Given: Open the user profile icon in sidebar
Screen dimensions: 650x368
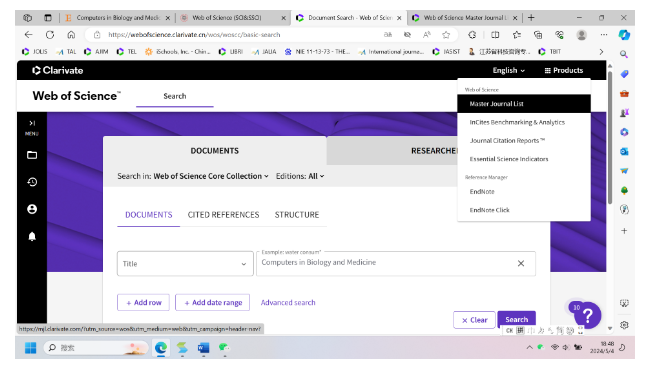Looking at the screenshot, I should click(32, 209).
